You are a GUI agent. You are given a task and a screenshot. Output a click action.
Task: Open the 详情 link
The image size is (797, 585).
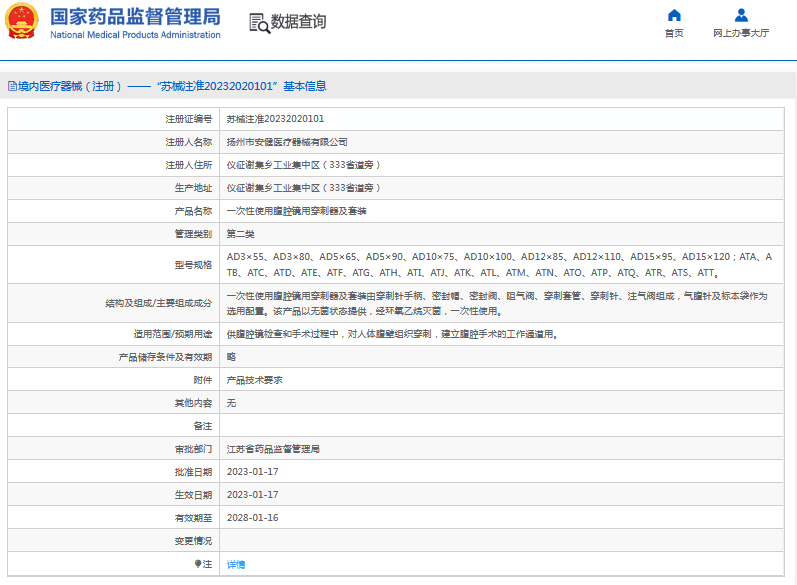pos(236,564)
